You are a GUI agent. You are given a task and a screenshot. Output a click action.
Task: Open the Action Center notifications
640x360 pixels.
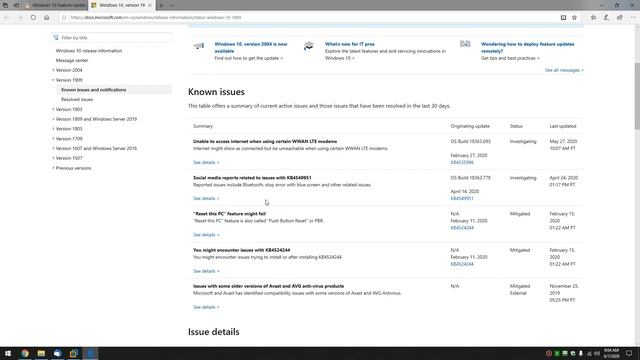629,353
